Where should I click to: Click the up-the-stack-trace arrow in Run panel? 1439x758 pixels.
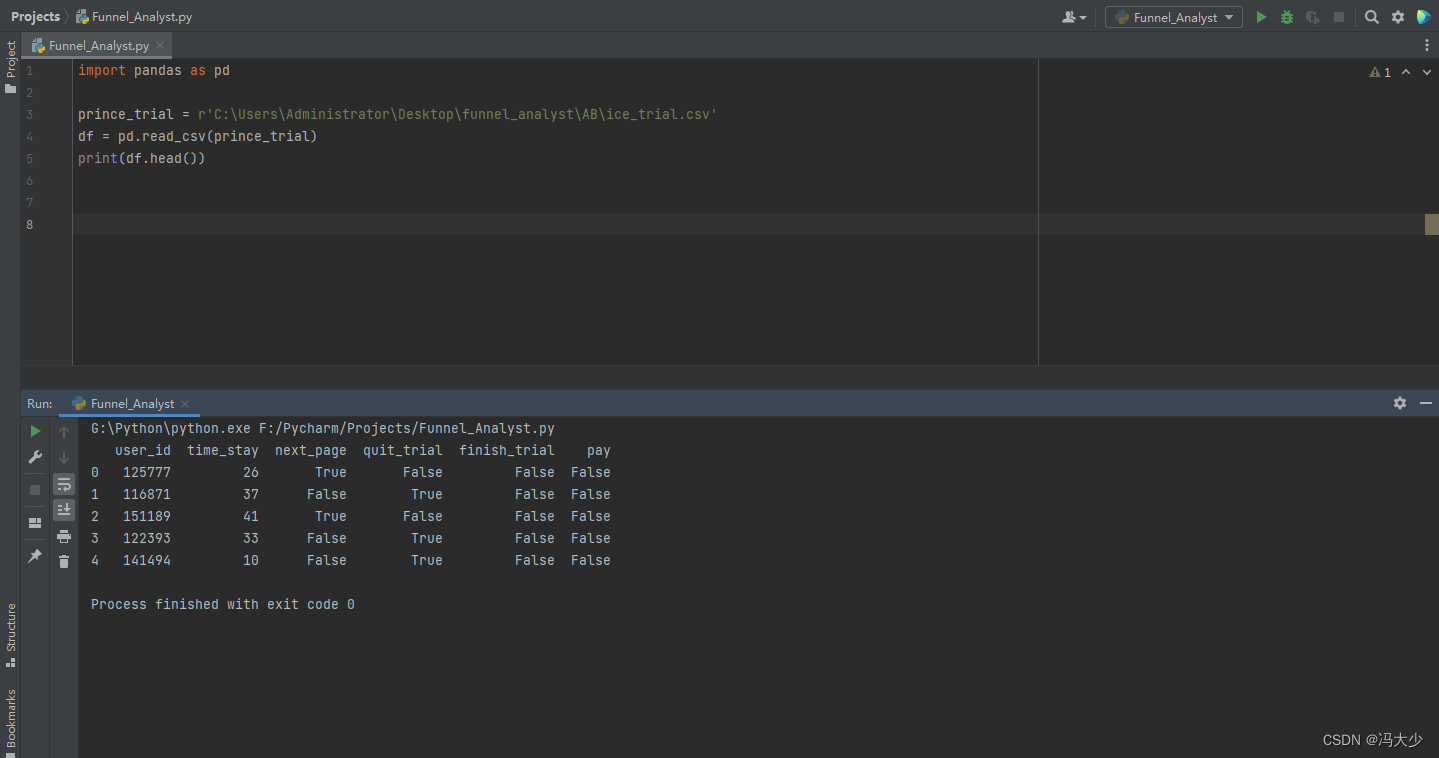pos(64,431)
